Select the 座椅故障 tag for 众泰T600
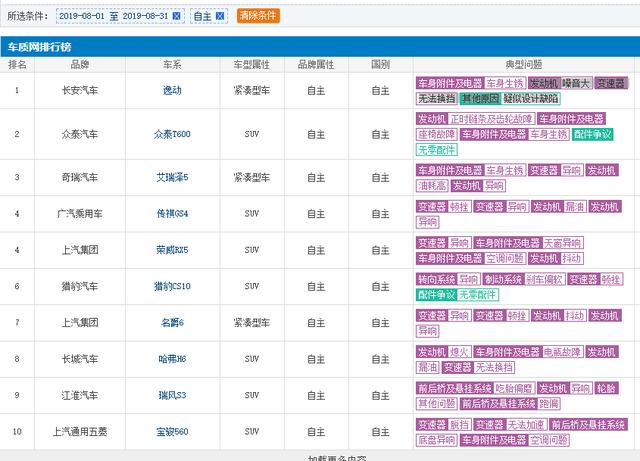 click(436, 134)
